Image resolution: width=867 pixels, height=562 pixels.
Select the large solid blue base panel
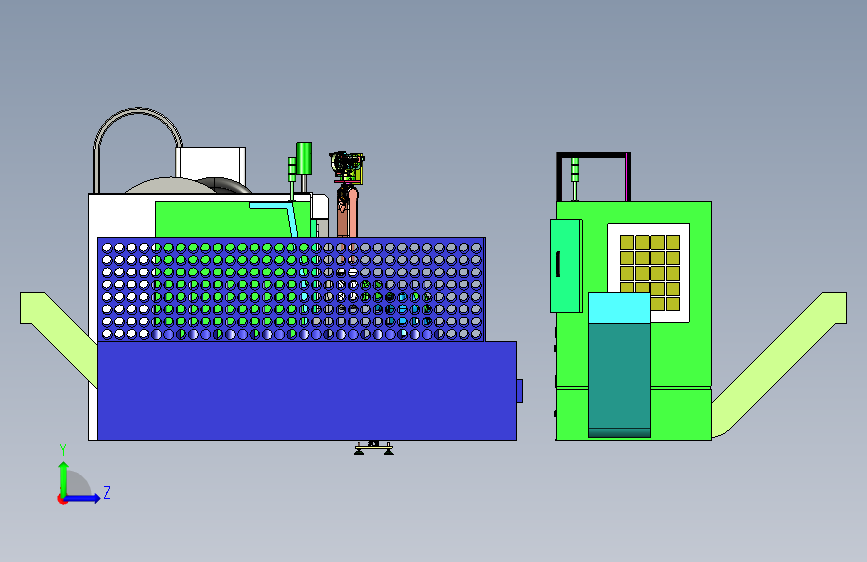[x=307, y=391]
